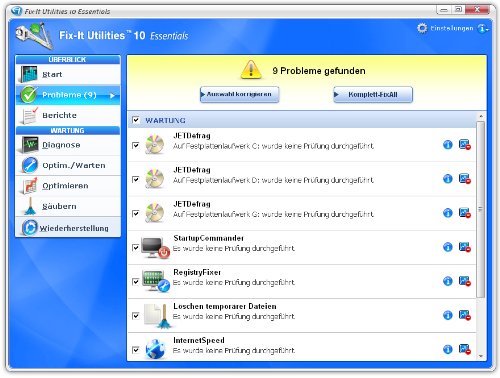Click the Diagnose monitor icon
Screen dimensions: 500x378
pos(30,145)
